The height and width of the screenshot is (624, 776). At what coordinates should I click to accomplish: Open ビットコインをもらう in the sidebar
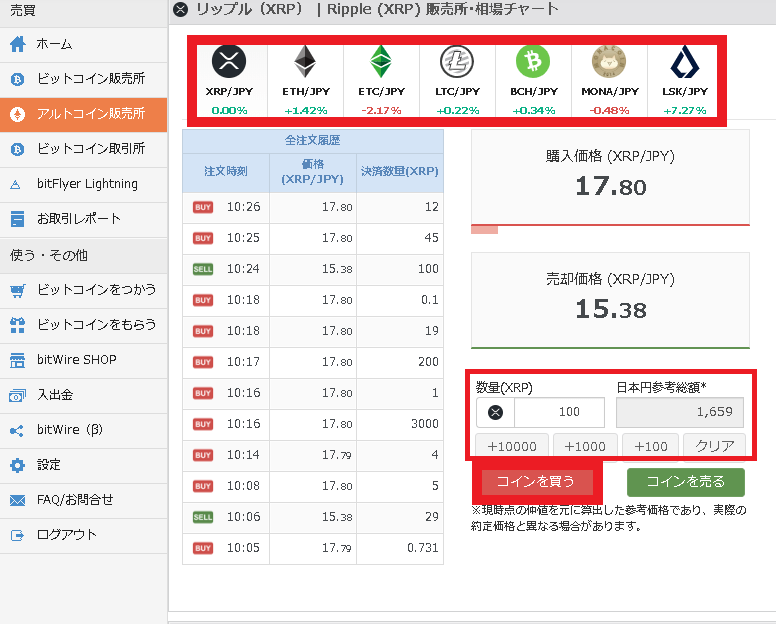tap(84, 325)
